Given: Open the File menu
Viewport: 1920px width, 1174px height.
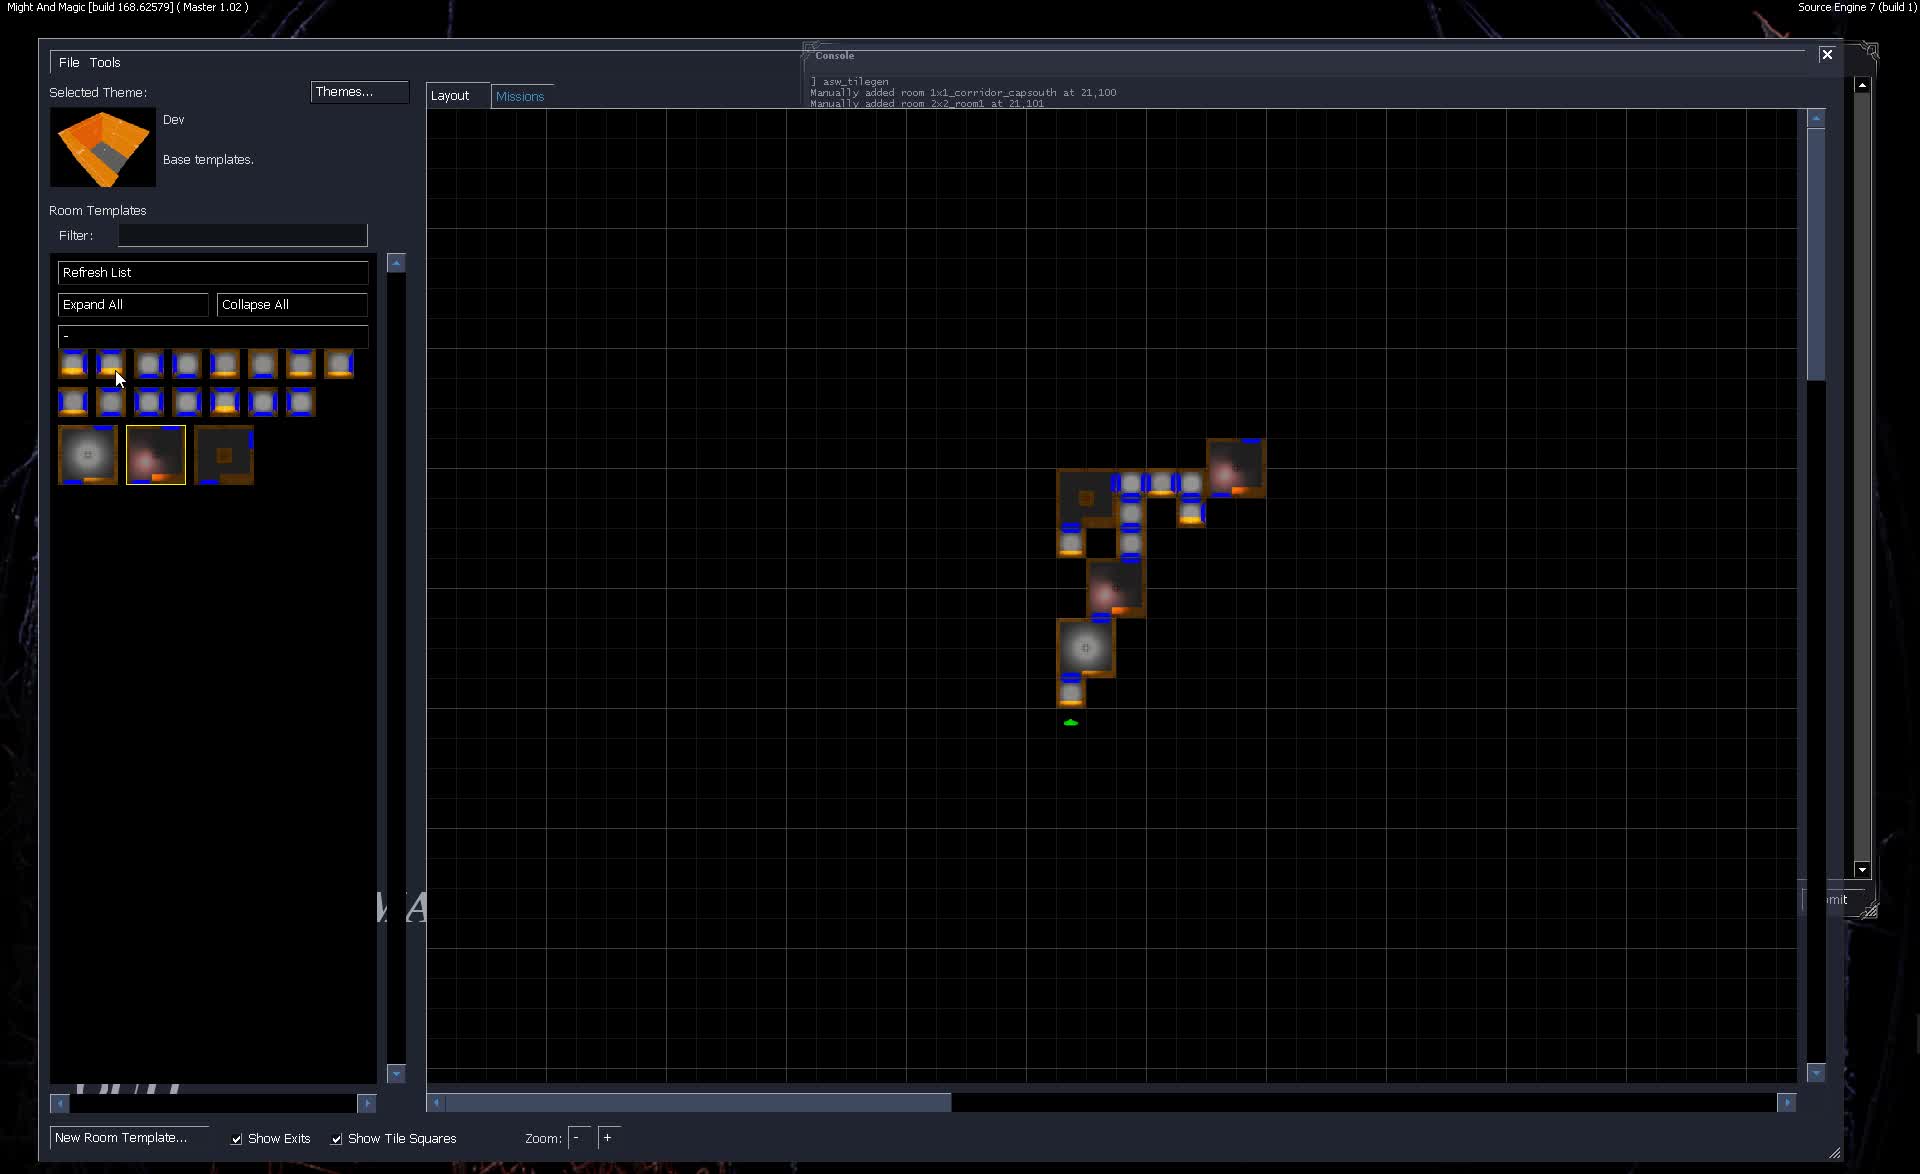Looking at the screenshot, I should point(68,62).
